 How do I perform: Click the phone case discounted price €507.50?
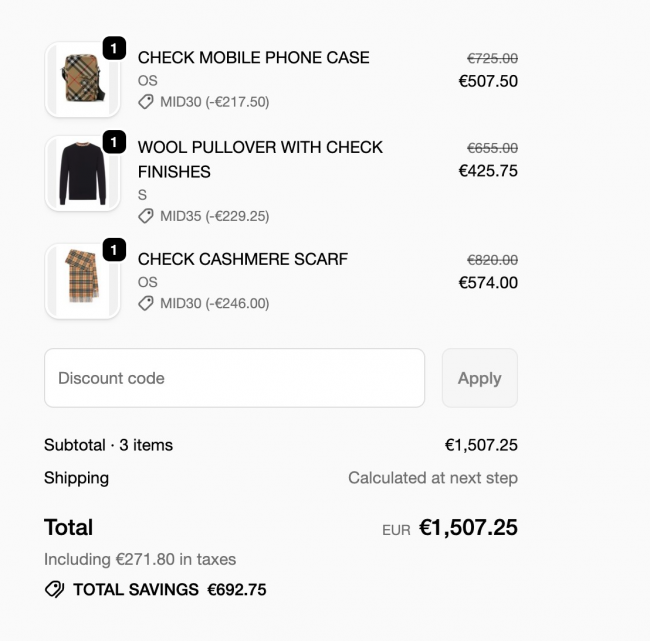click(488, 81)
